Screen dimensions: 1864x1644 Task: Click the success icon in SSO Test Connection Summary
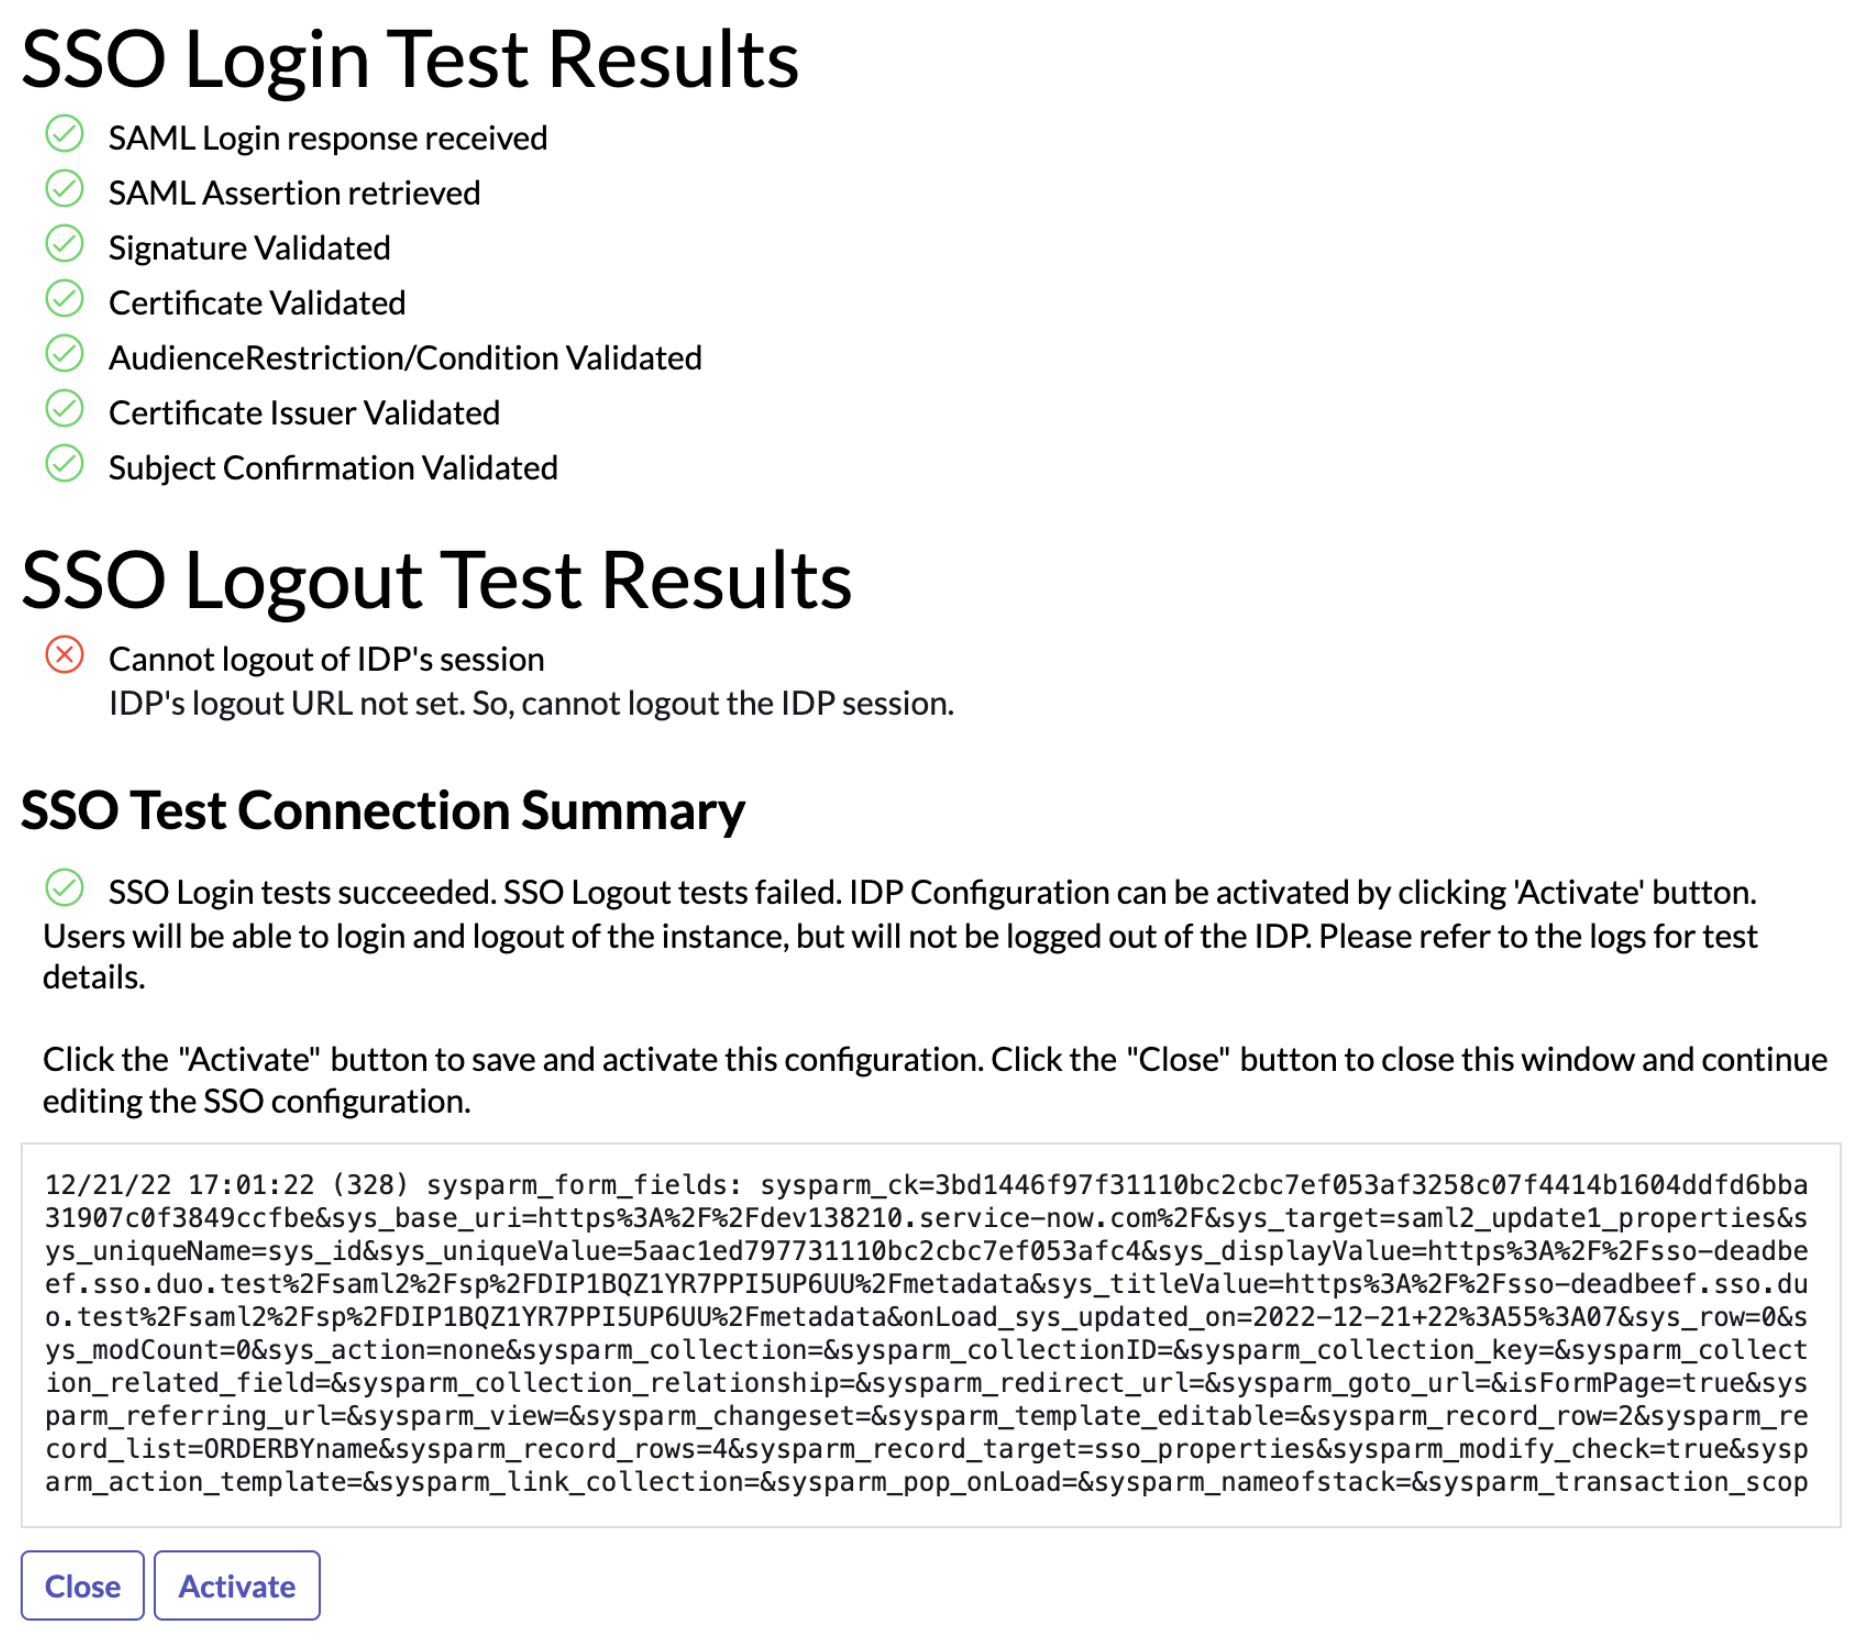coord(65,886)
